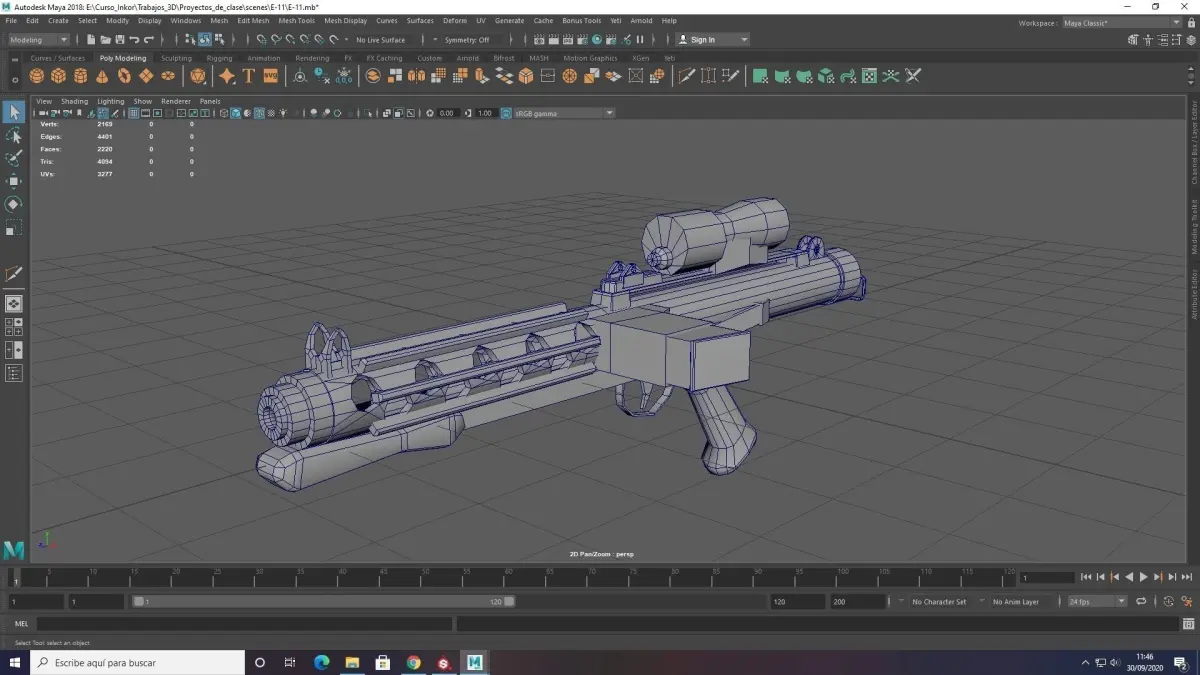Create a polygon cylinder from shelf
The width and height of the screenshot is (1200, 675).
tap(81, 76)
